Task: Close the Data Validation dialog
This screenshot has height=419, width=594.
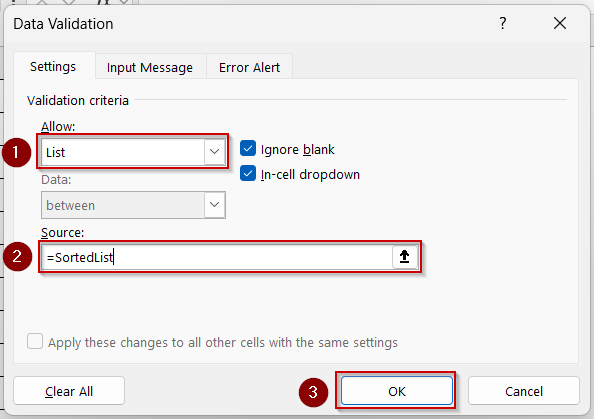Action: pyautogui.click(x=560, y=23)
